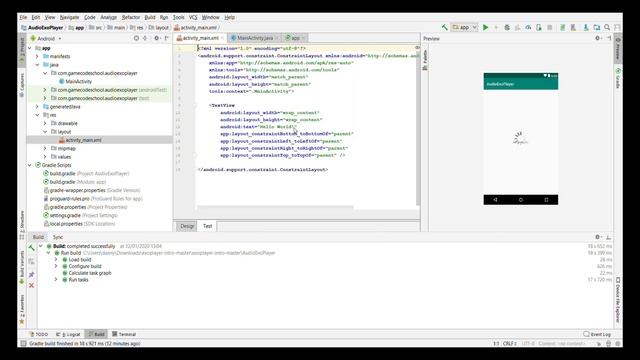Open the Logcat tool window

68,334
